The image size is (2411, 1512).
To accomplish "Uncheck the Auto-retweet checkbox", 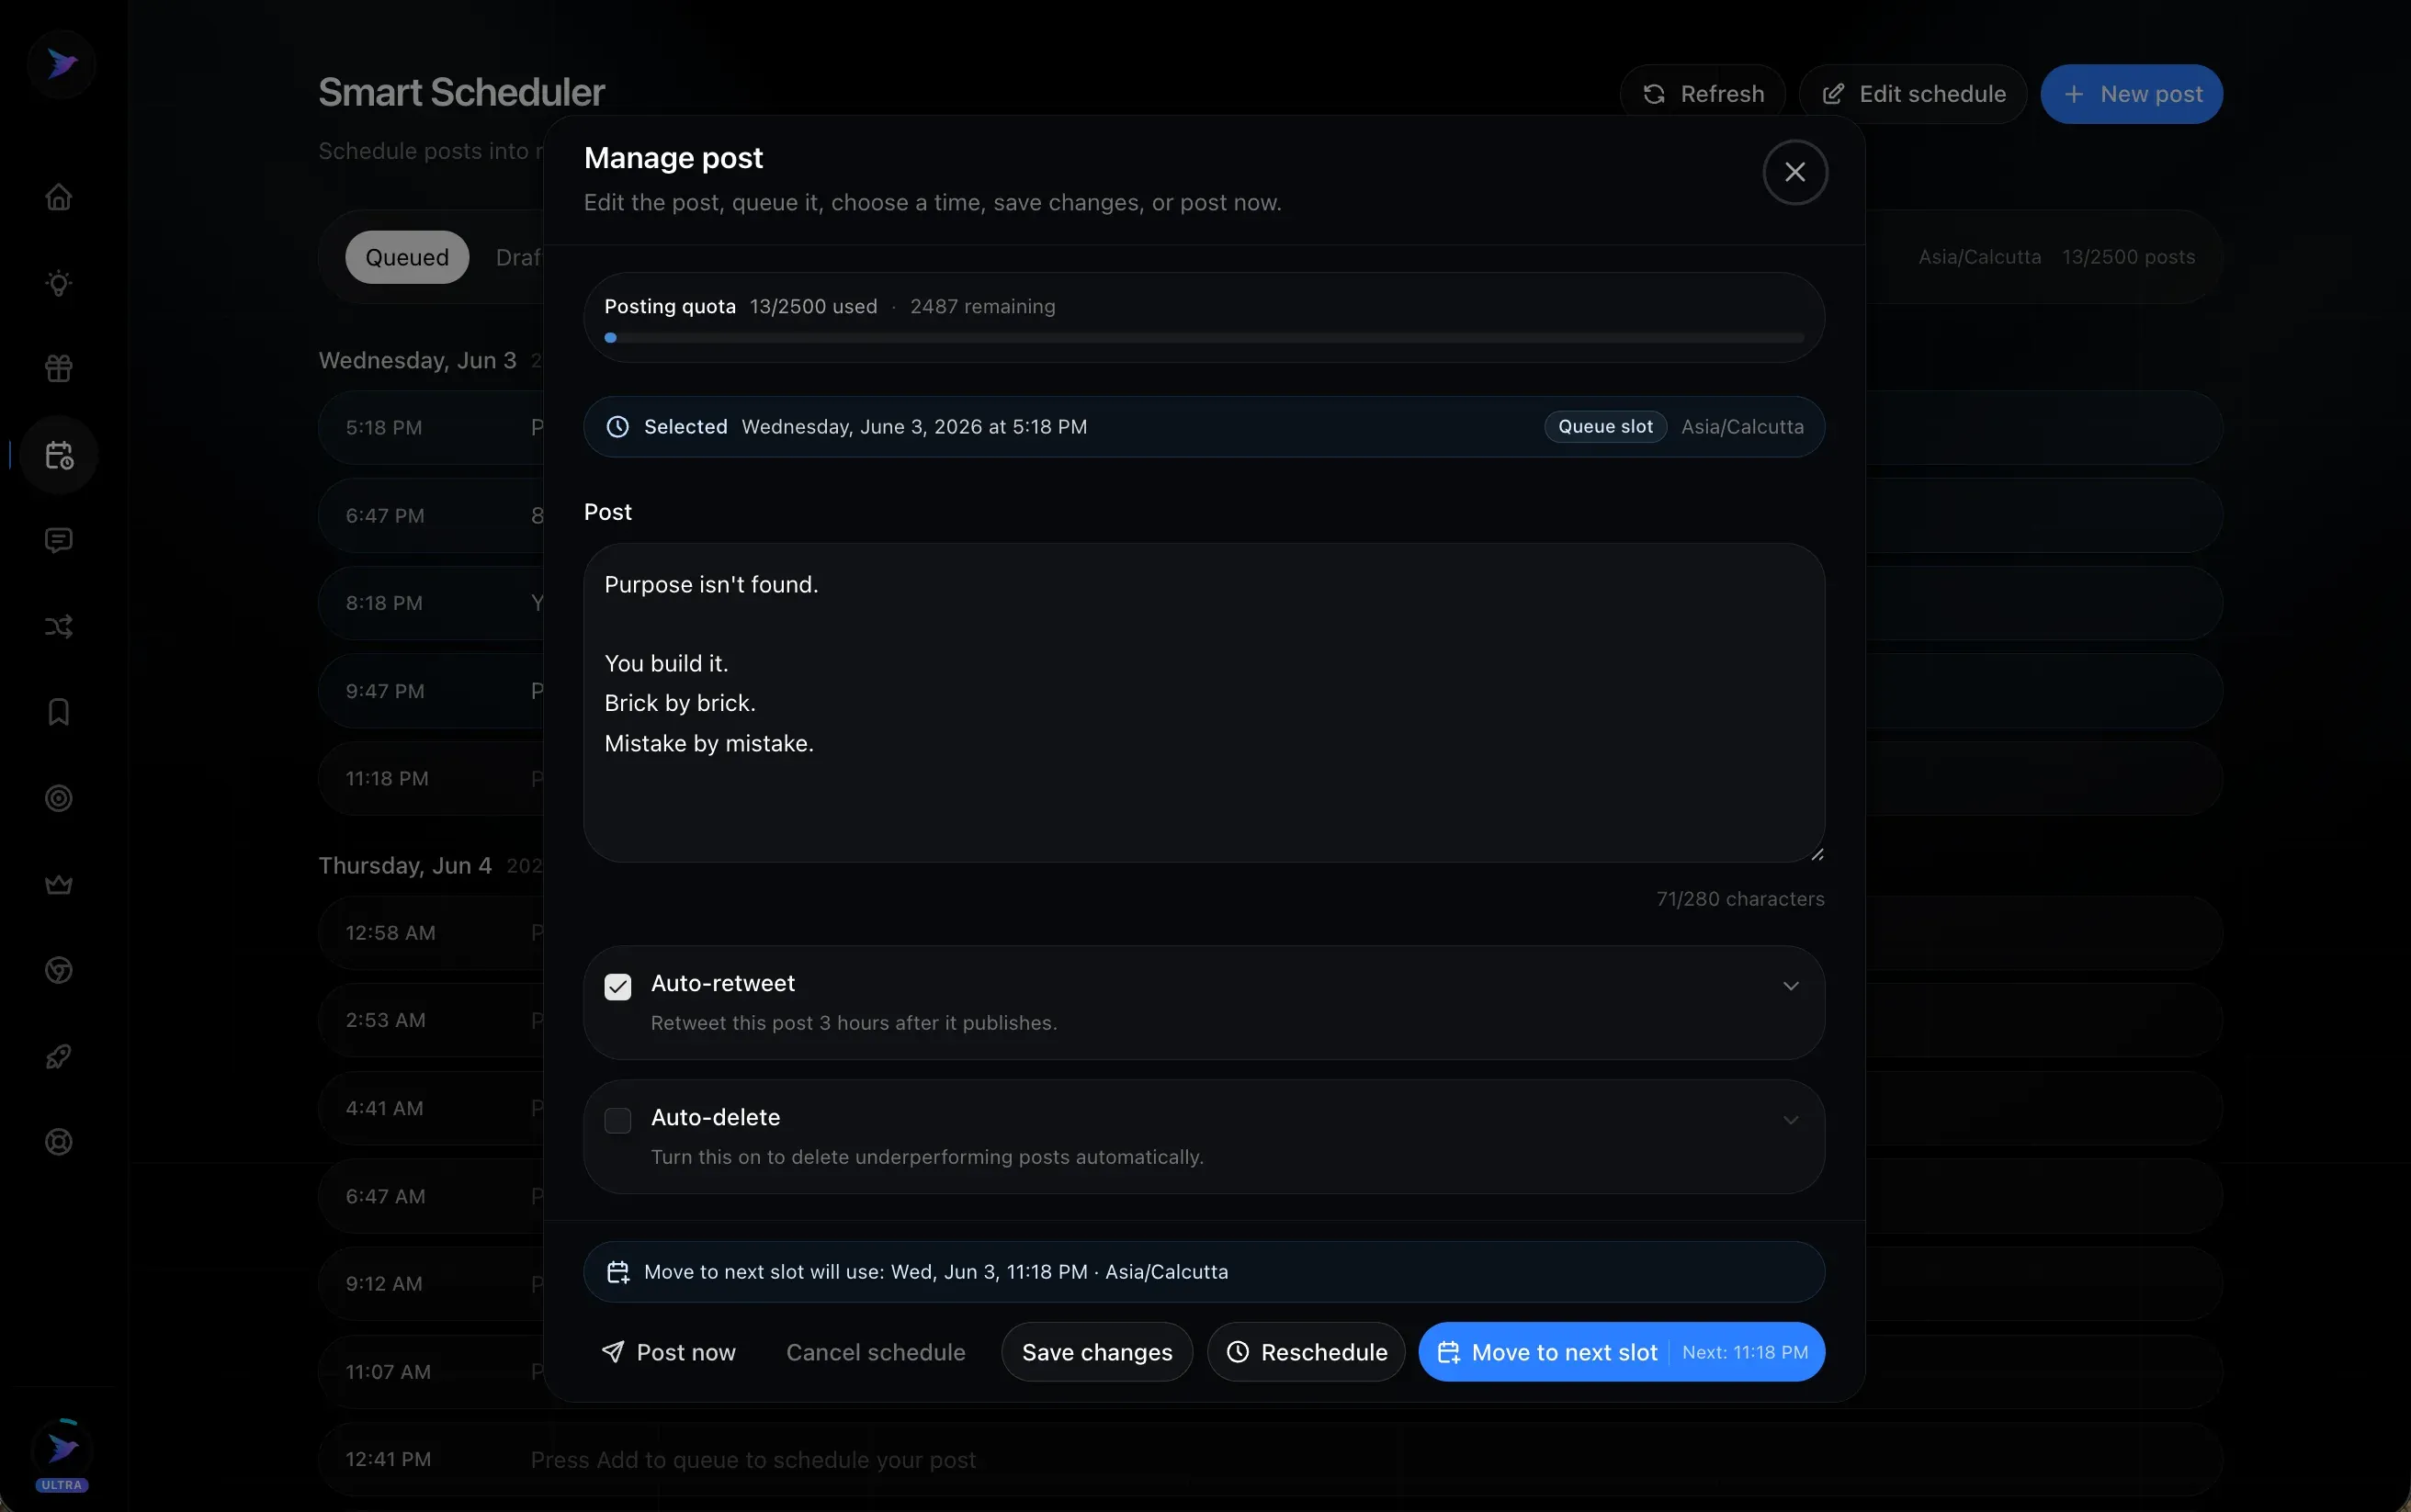I will tap(618, 987).
